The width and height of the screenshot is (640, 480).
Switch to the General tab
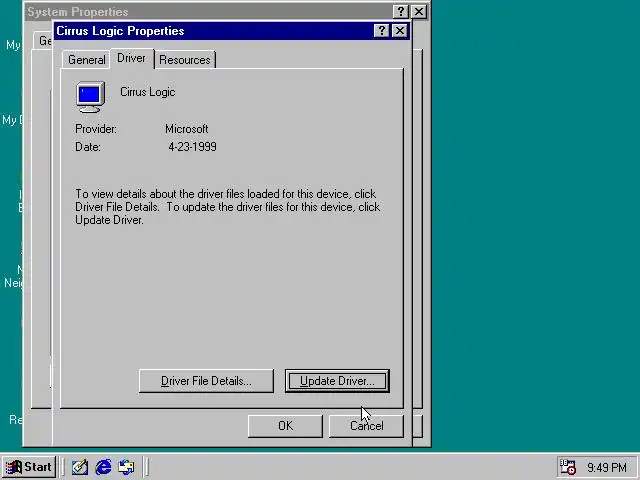(x=86, y=60)
